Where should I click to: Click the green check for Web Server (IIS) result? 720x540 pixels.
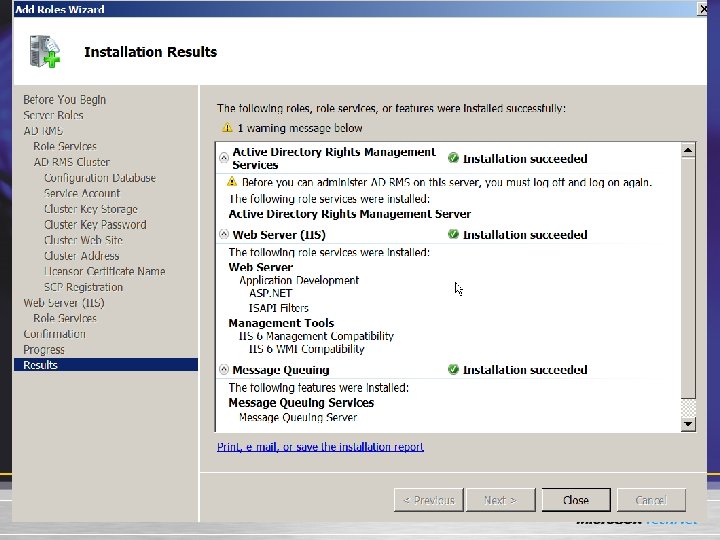[x=453, y=234]
